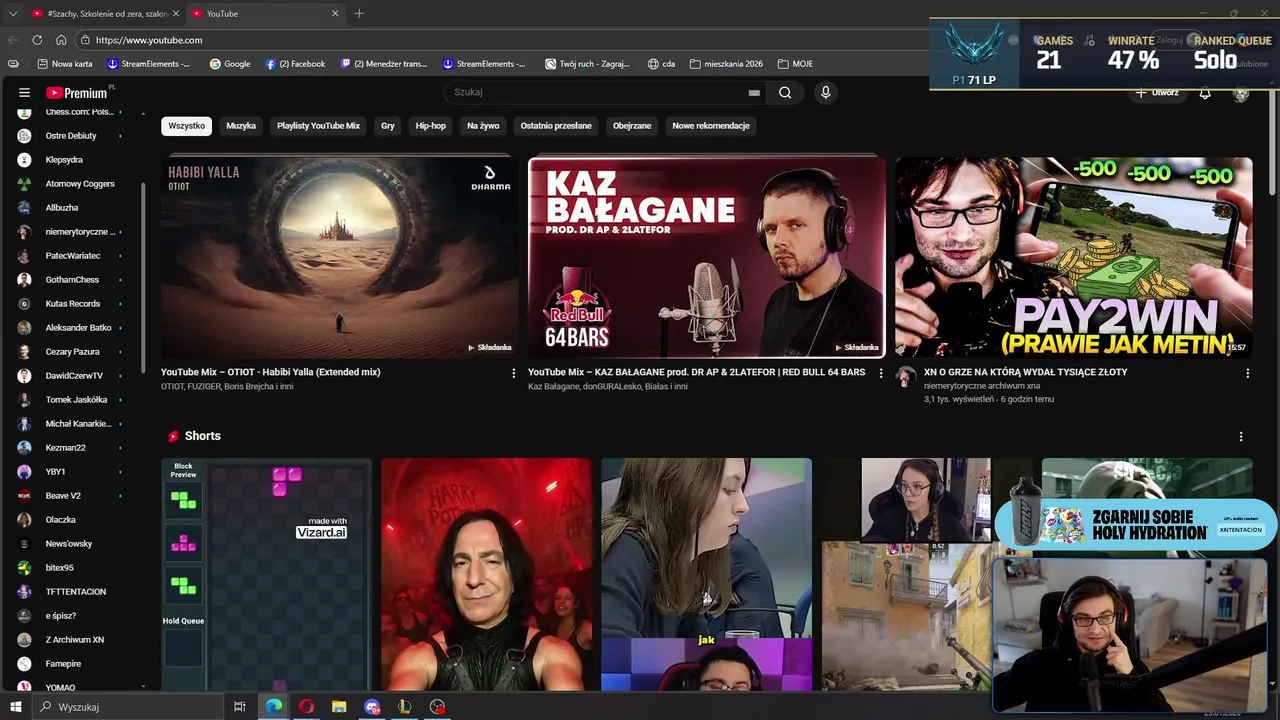Open the cda bookmark

pos(661,64)
